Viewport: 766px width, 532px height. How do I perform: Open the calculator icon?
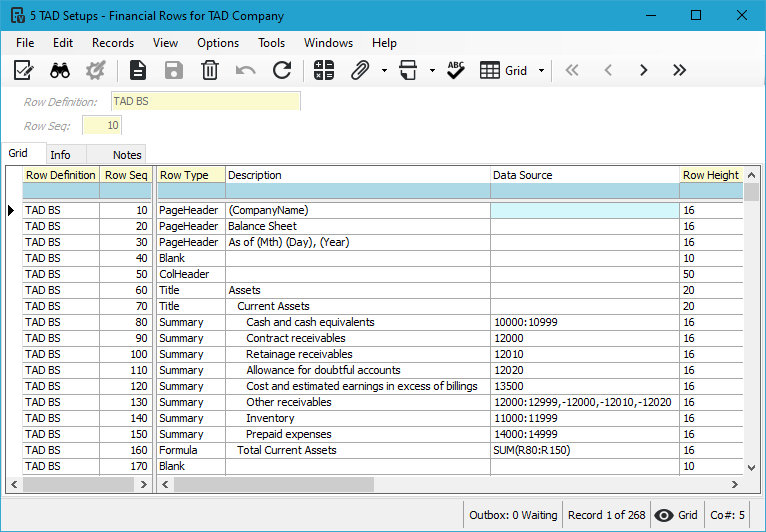coord(323,70)
